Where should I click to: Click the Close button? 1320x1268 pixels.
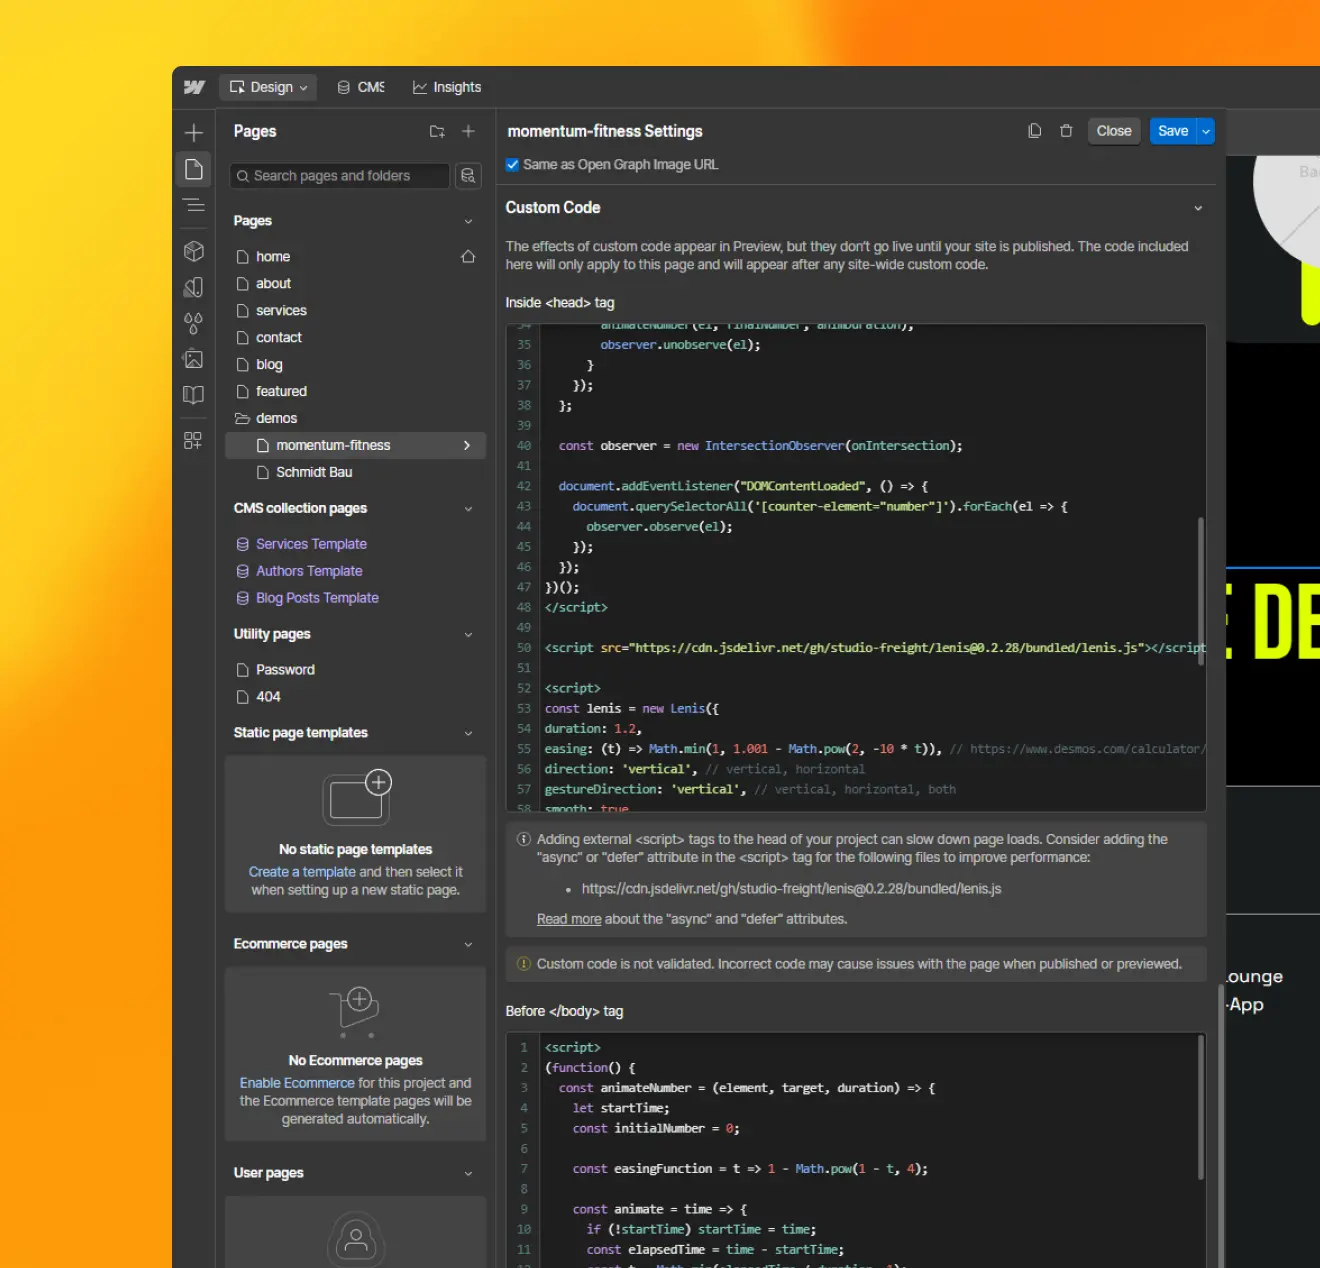click(x=1113, y=131)
